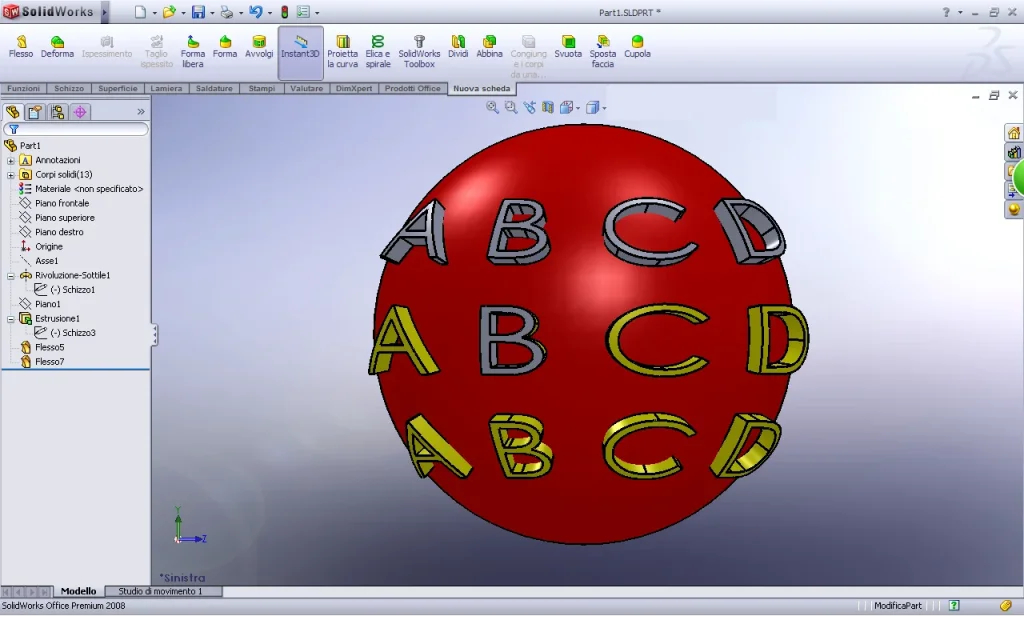Open SolidWorks Resources home pane

[x=1014, y=133]
